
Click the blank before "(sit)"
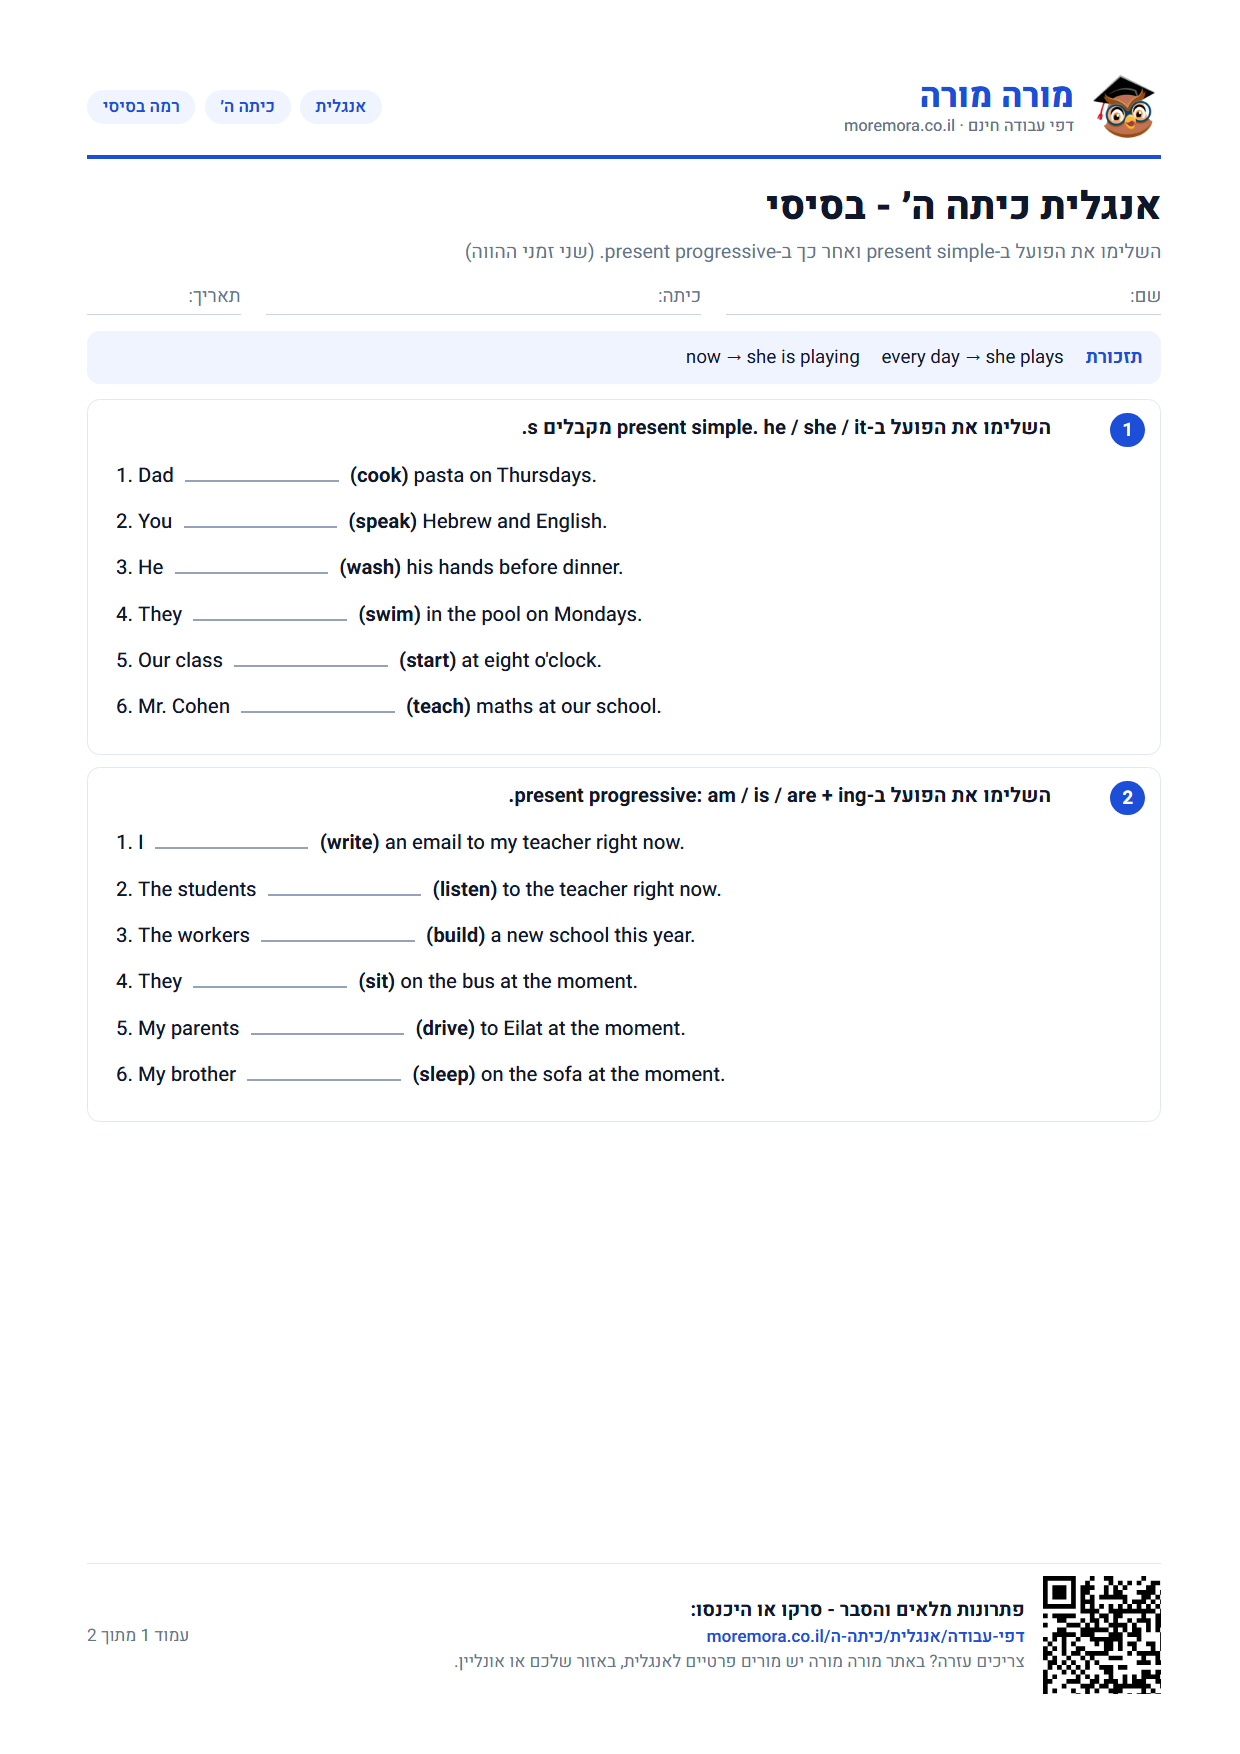[270, 982]
